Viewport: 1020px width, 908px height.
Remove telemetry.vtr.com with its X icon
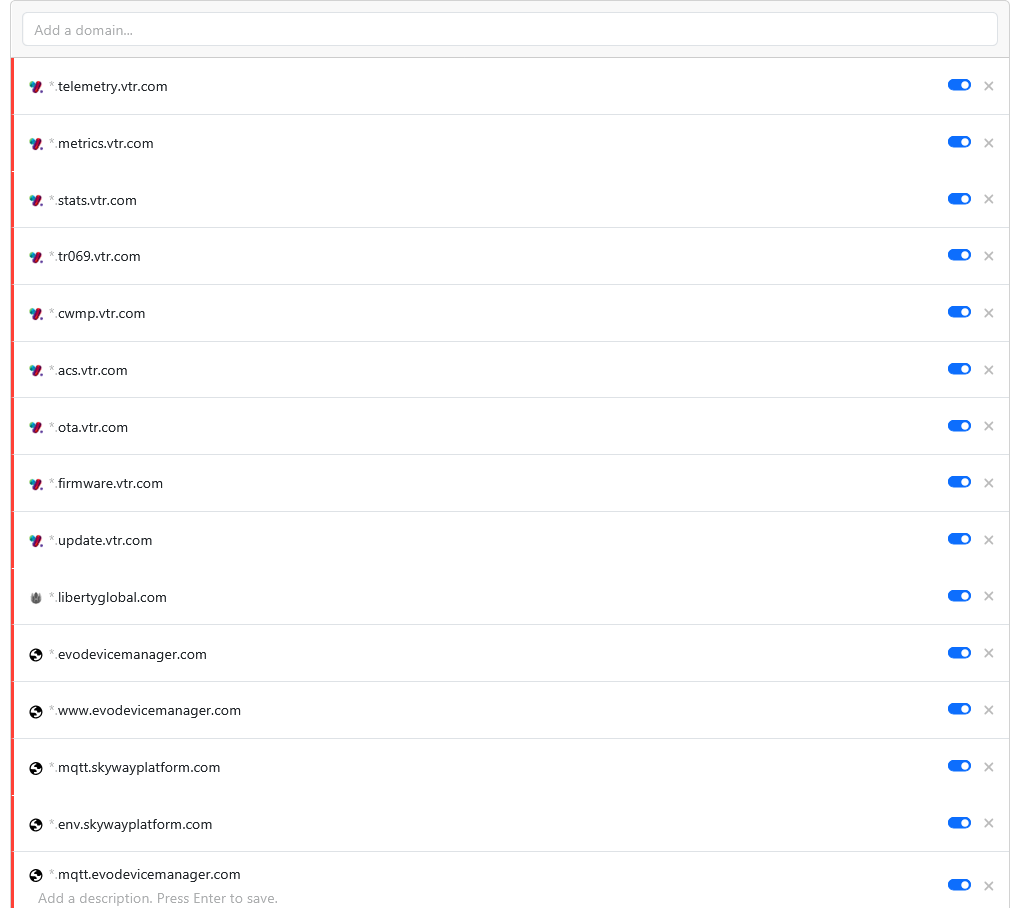coord(988,86)
